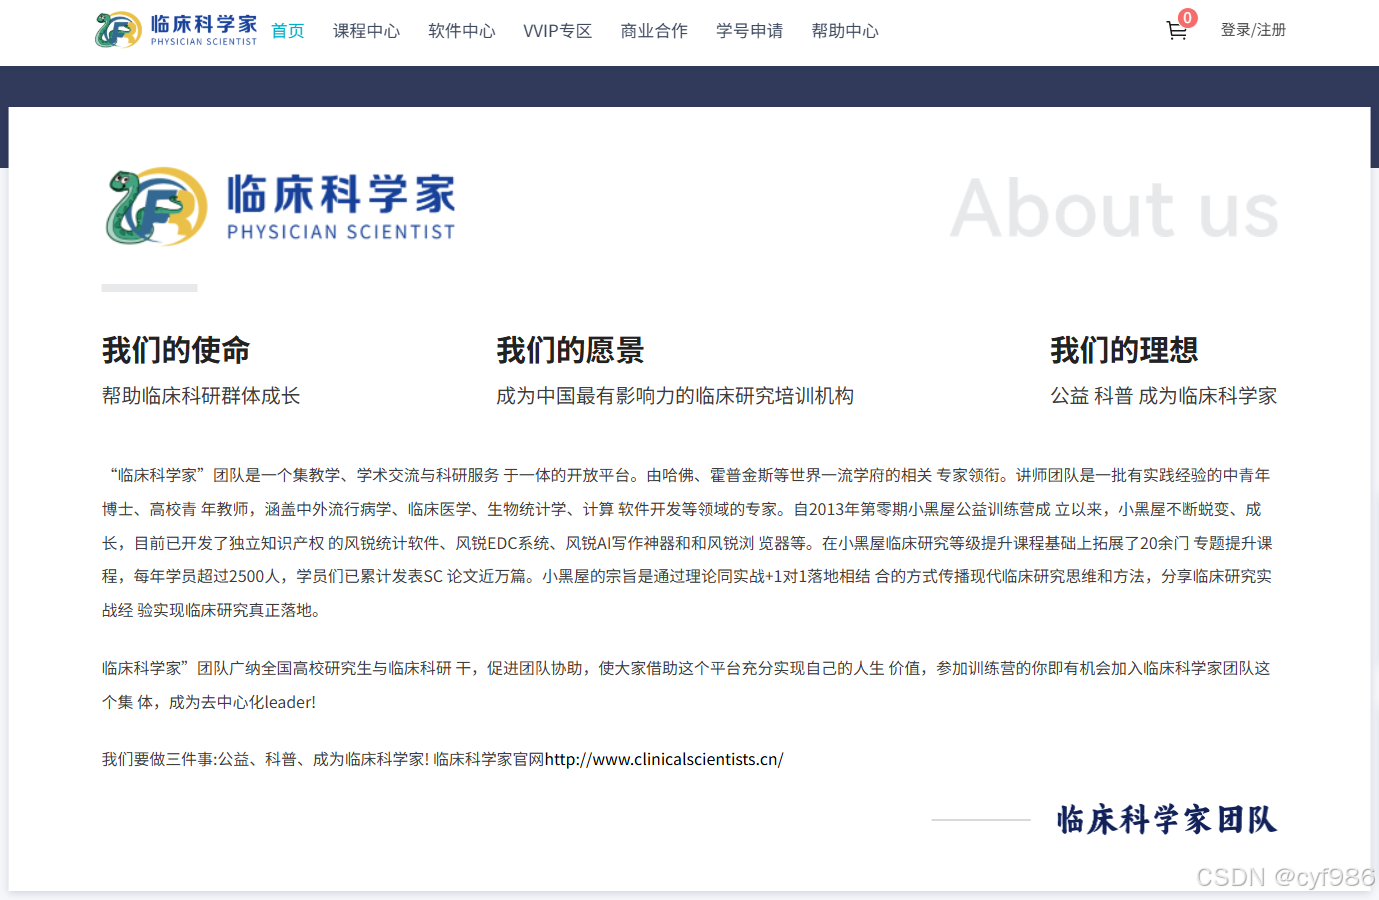
Task: Open 商业合作 menu item
Action: [654, 31]
